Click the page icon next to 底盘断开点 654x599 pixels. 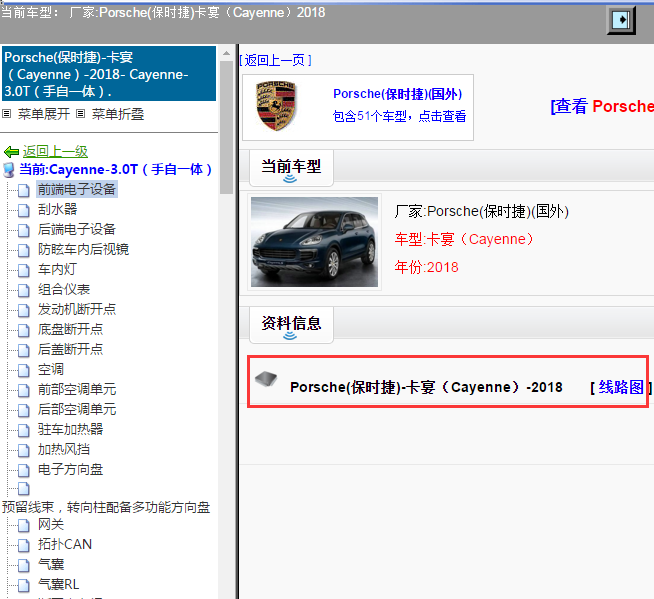point(24,330)
